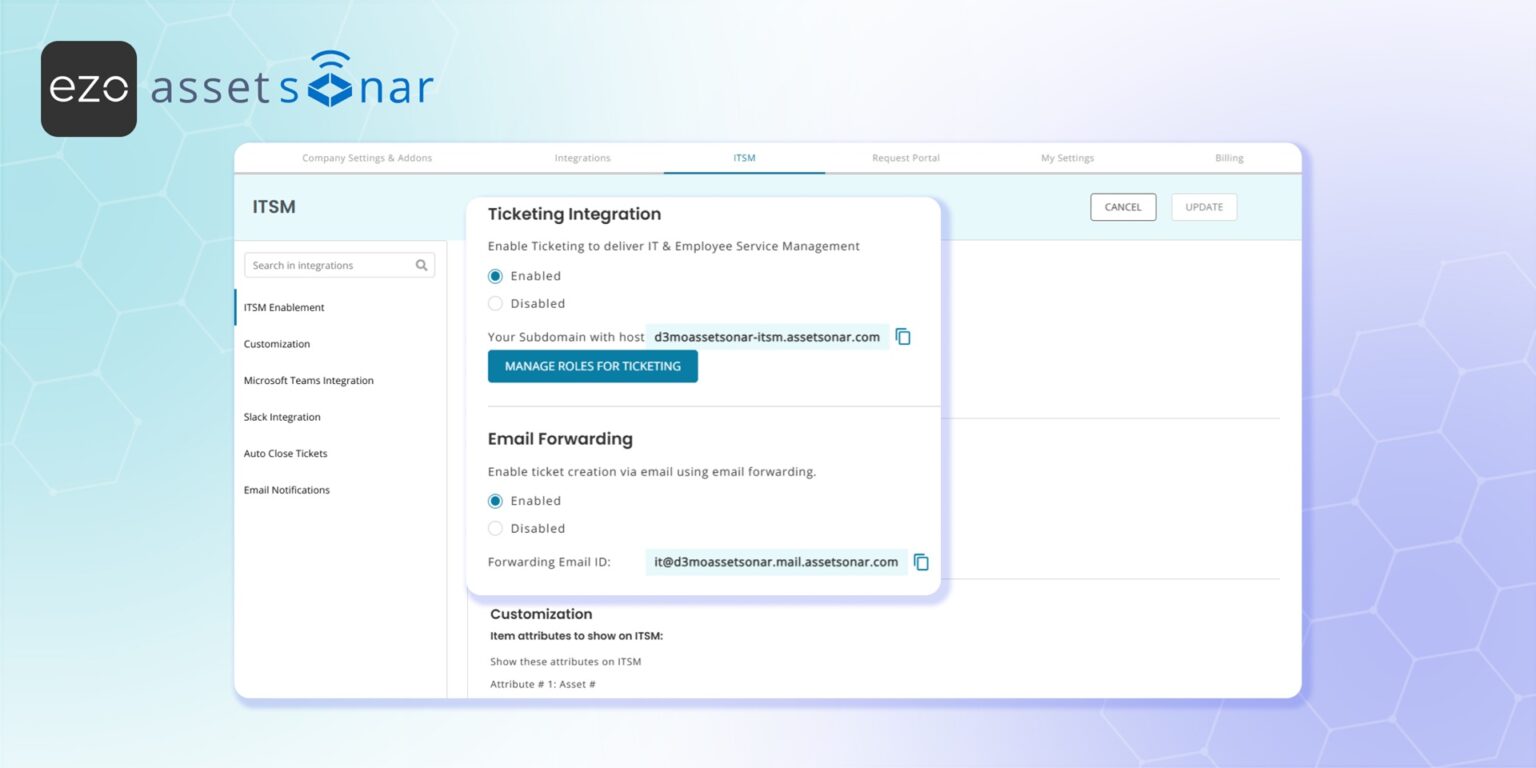1536x768 pixels.
Task: Click the Email Forwarding heading
Action: (x=560, y=439)
